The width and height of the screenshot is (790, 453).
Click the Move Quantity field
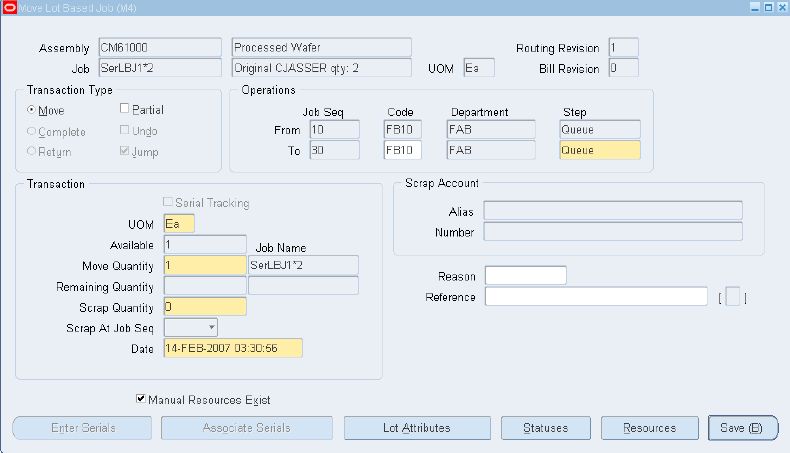(x=205, y=265)
